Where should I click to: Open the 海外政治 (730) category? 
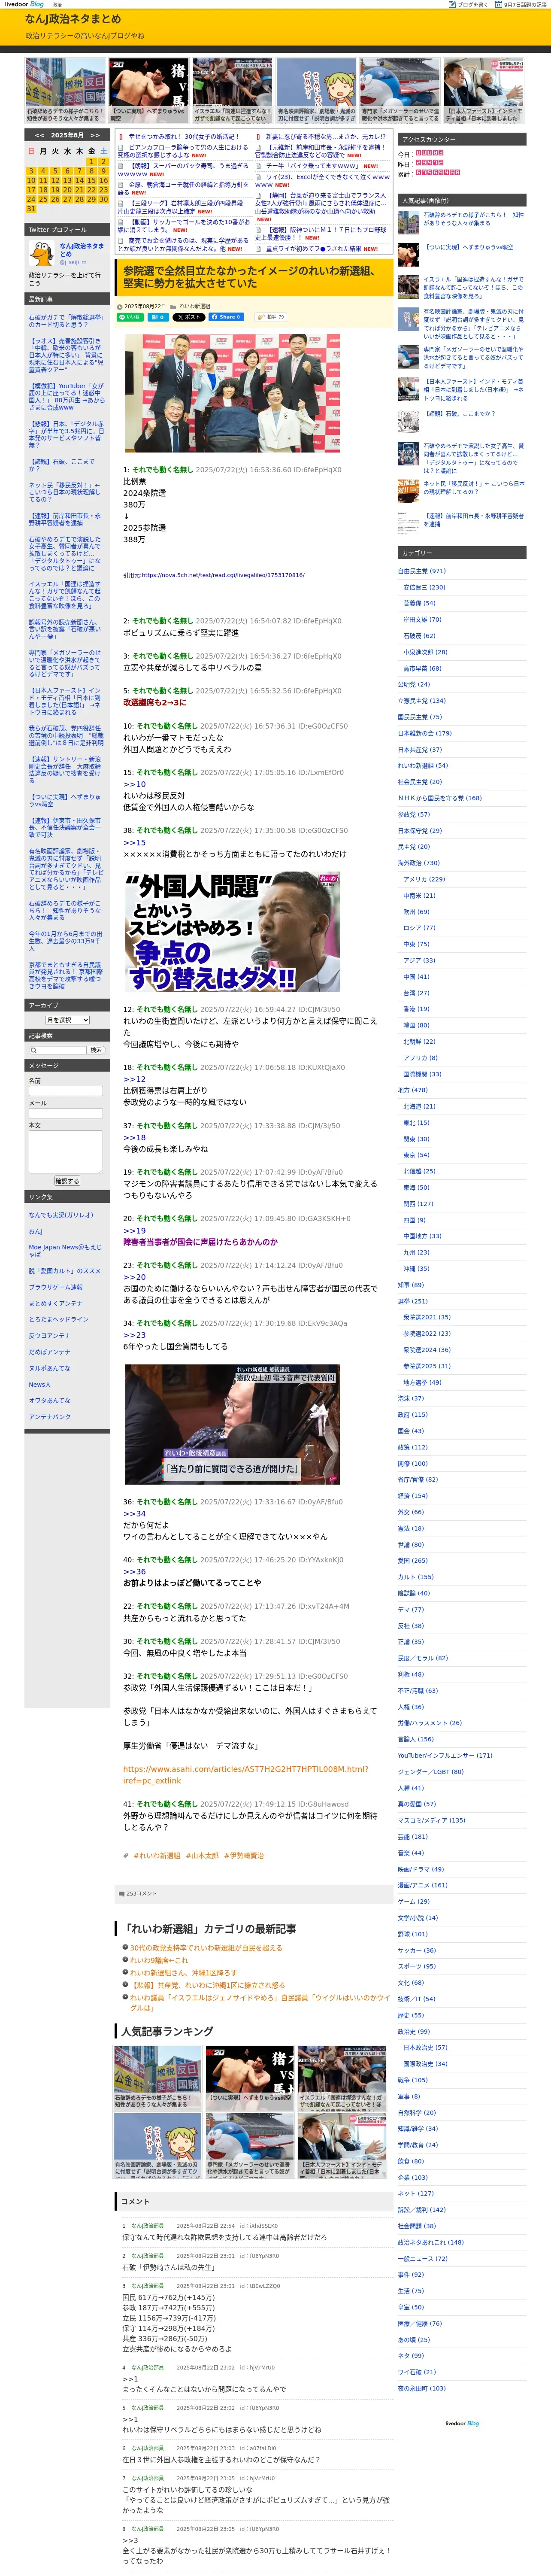point(418,862)
